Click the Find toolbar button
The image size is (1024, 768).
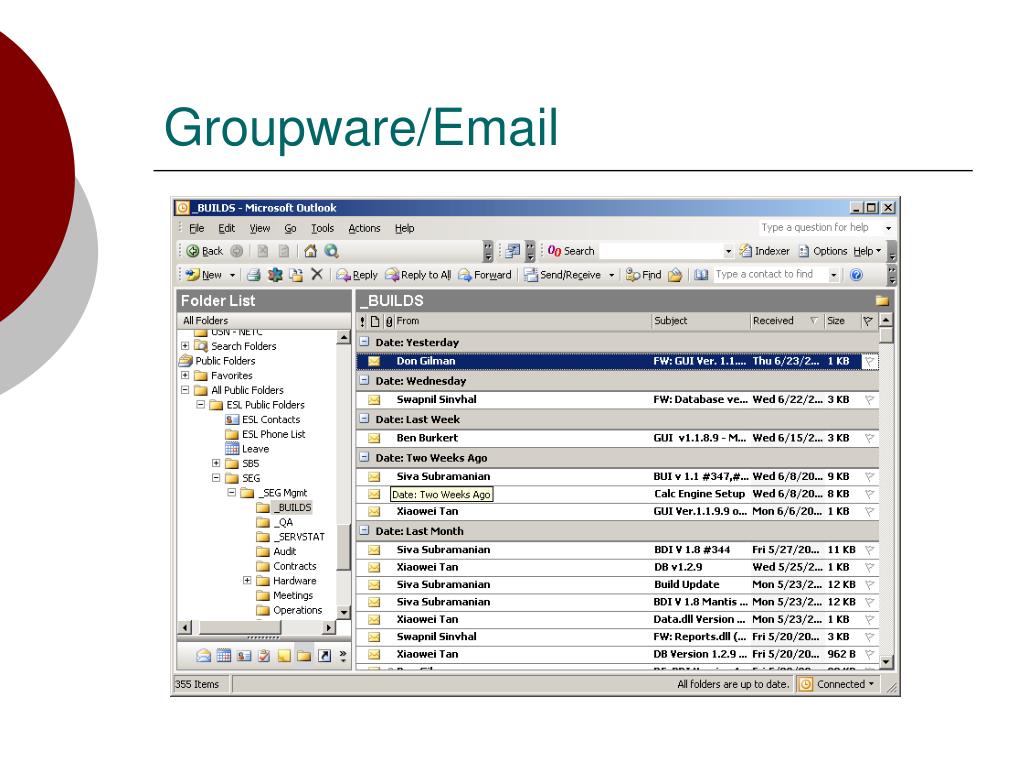tap(643, 275)
